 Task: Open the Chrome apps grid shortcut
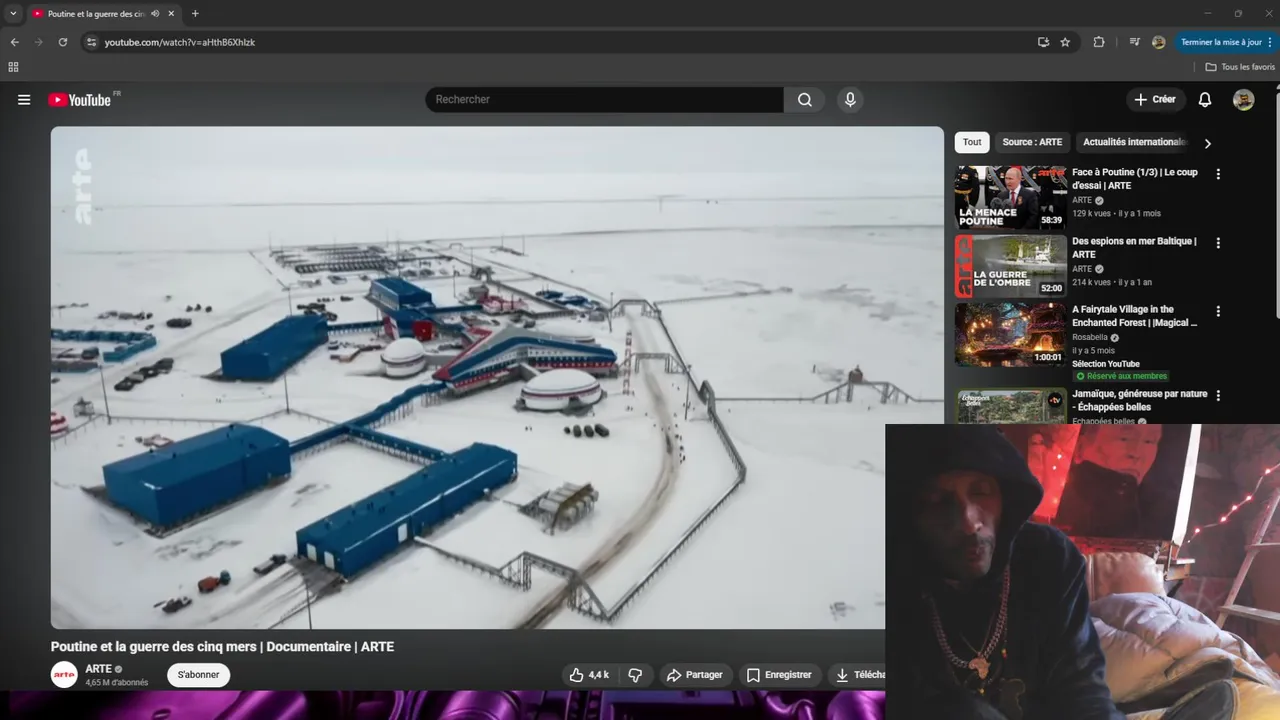13,67
